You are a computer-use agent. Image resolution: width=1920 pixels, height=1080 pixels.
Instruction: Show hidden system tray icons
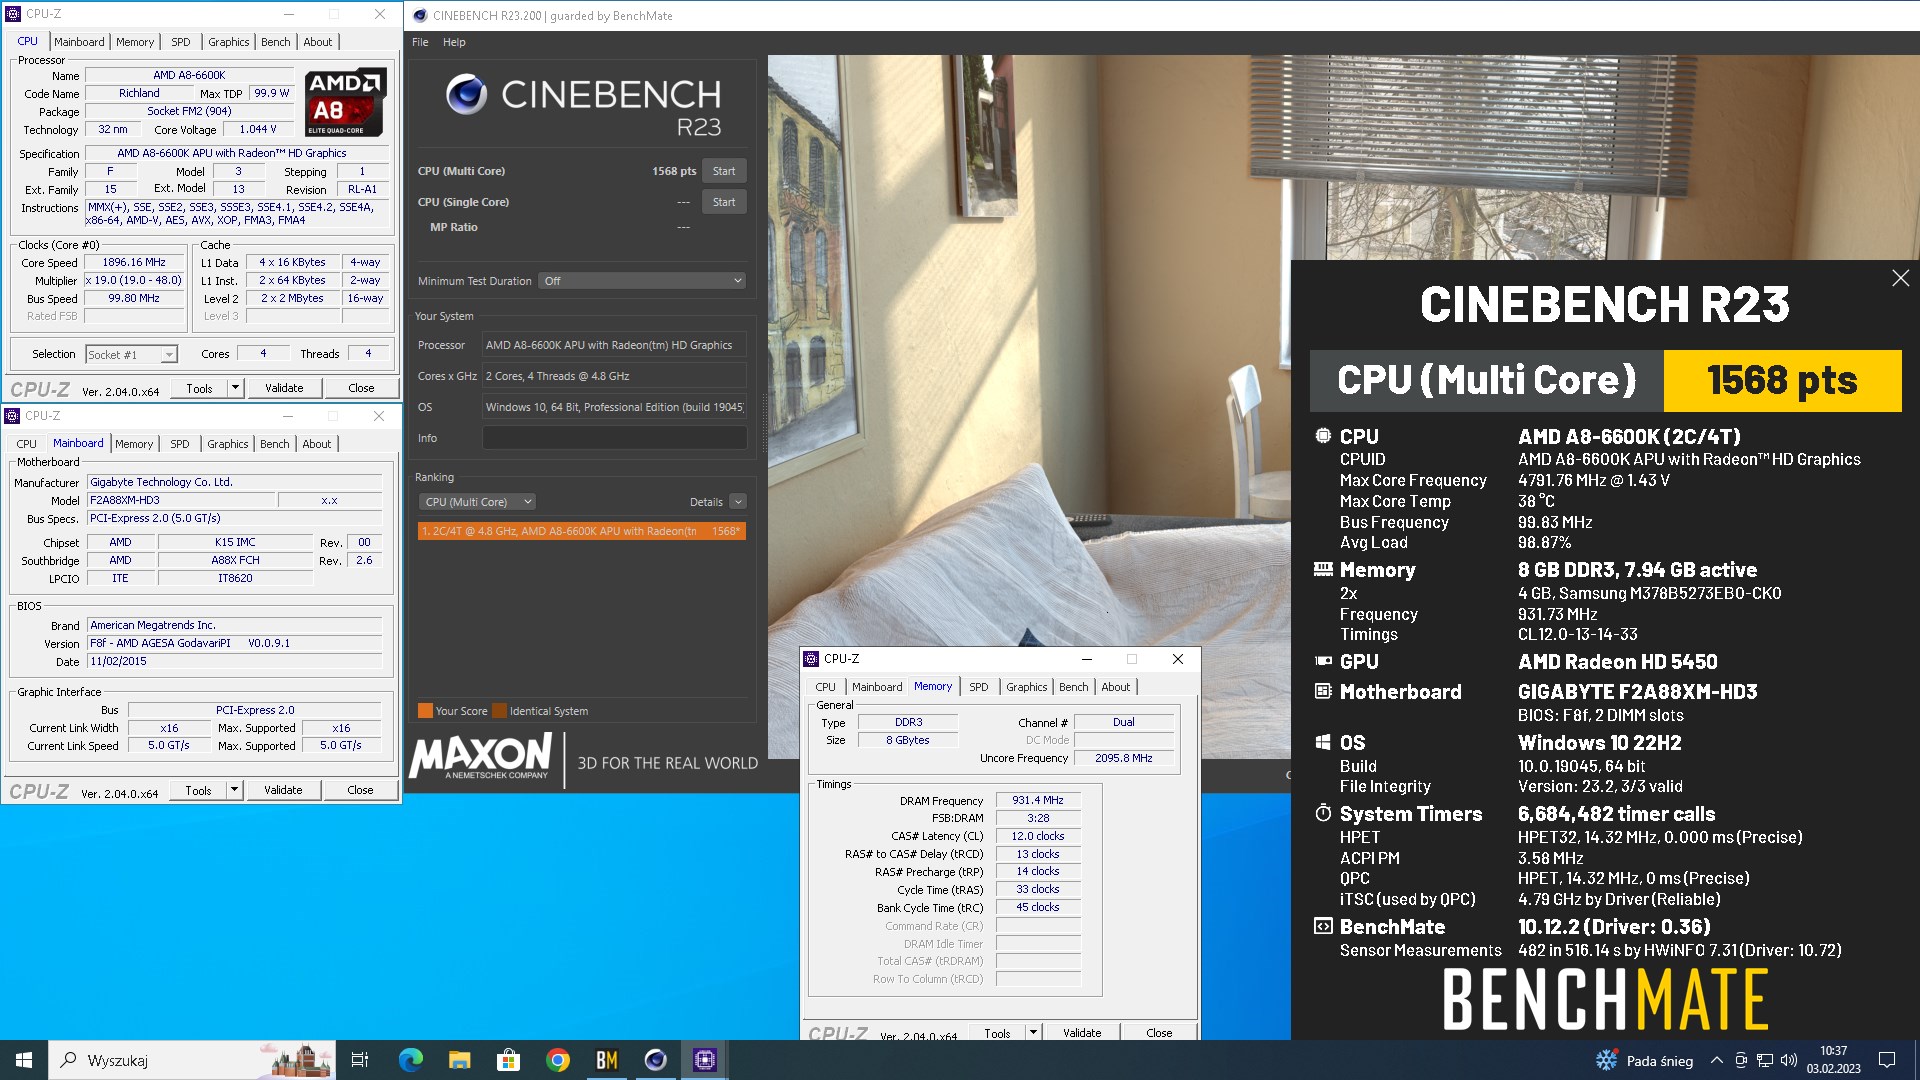pyautogui.click(x=1717, y=1060)
